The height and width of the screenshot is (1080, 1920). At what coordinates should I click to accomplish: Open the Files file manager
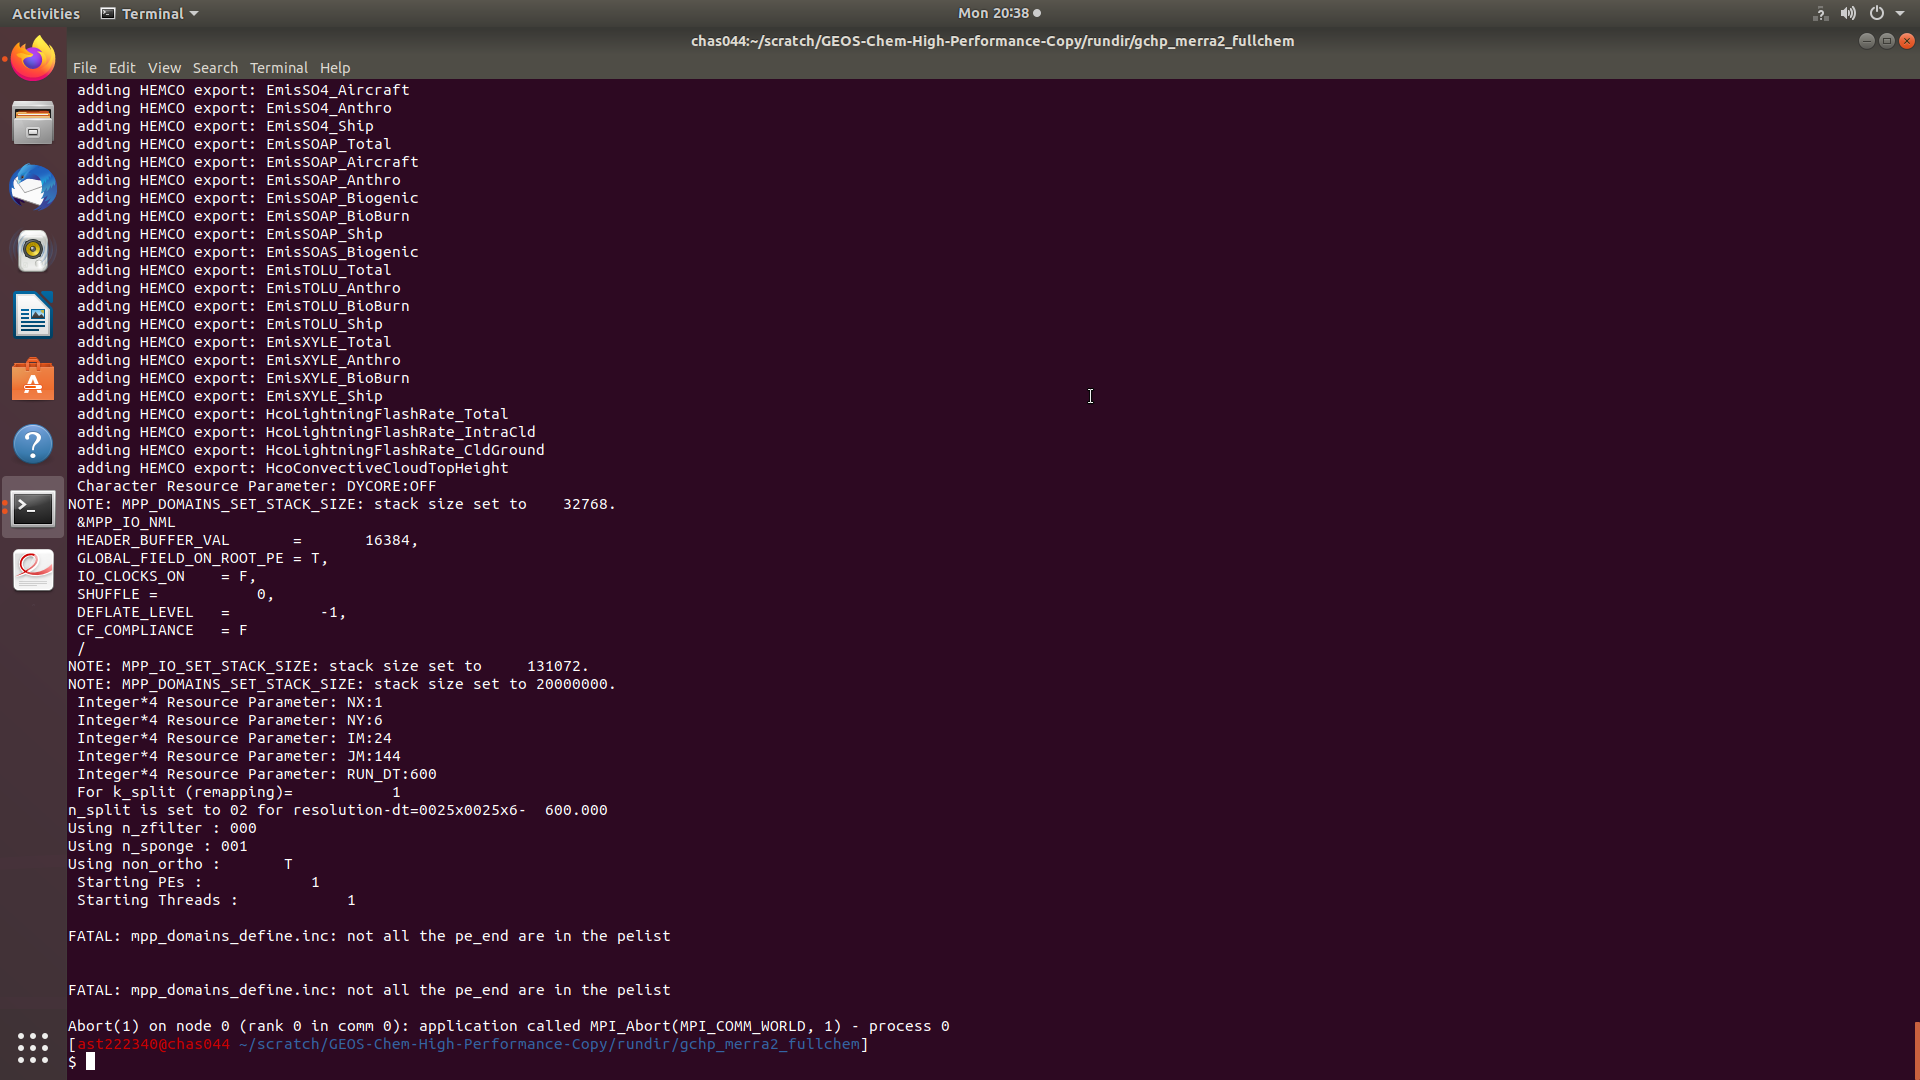coord(33,122)
